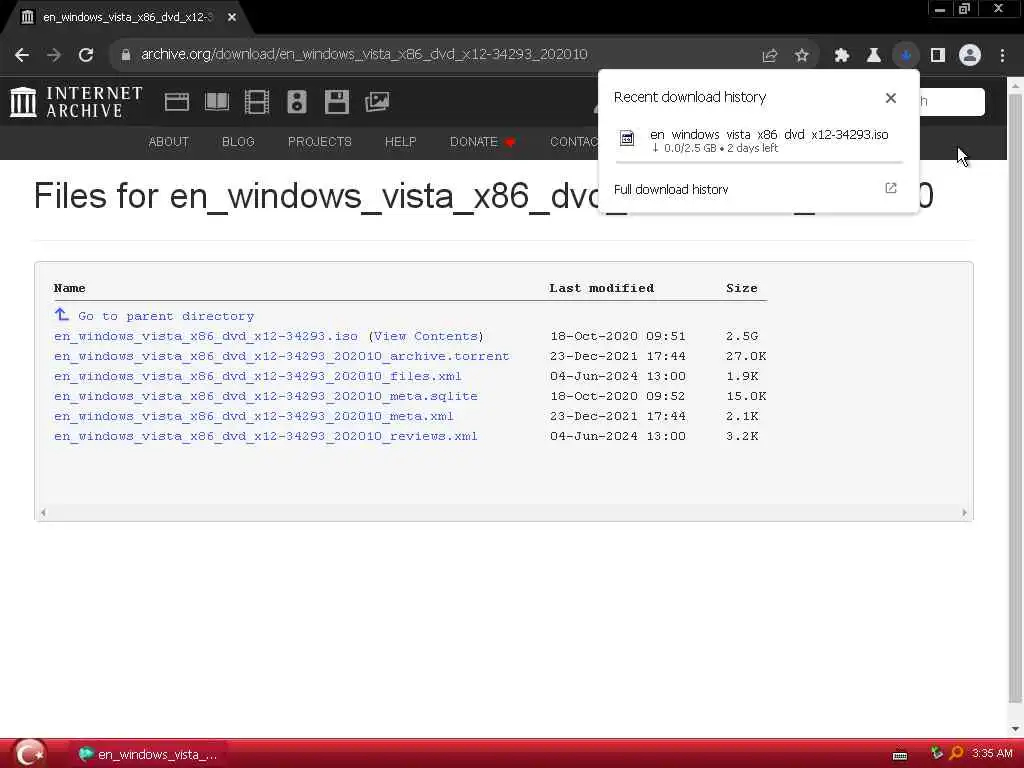Click the archive search field
Screen dimensions: 1024x768
tap(952, 101)
